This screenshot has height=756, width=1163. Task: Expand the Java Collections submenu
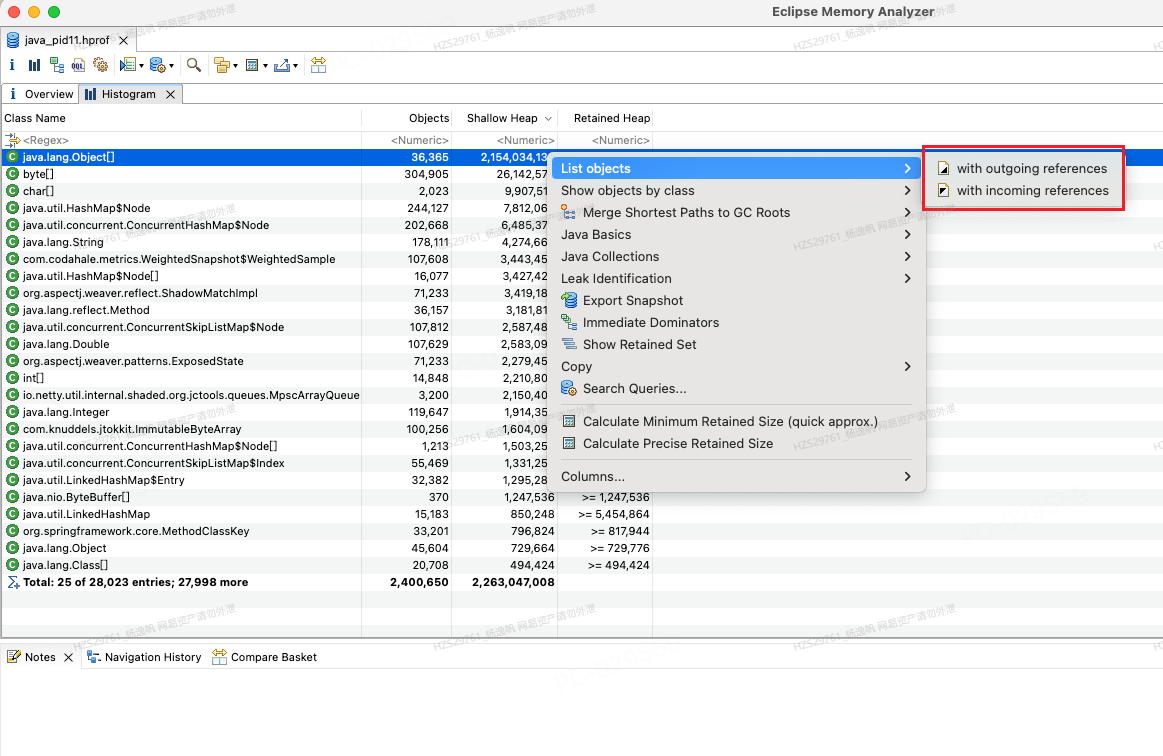pos(737,257)
